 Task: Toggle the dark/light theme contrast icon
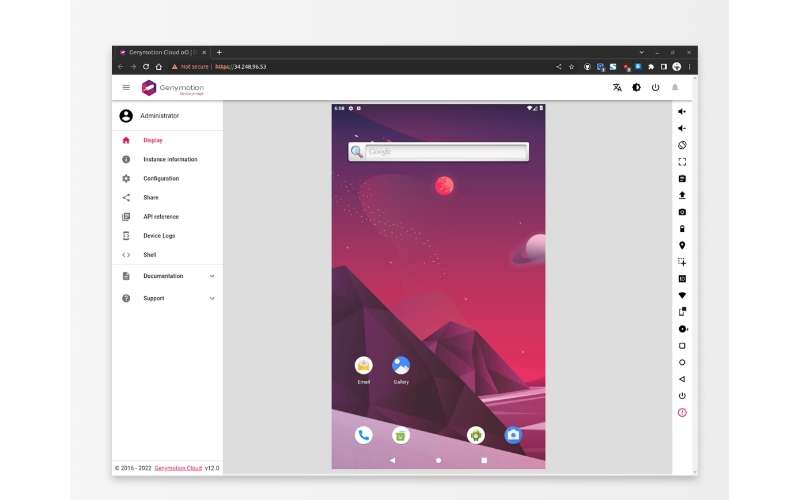pos(636,88)
